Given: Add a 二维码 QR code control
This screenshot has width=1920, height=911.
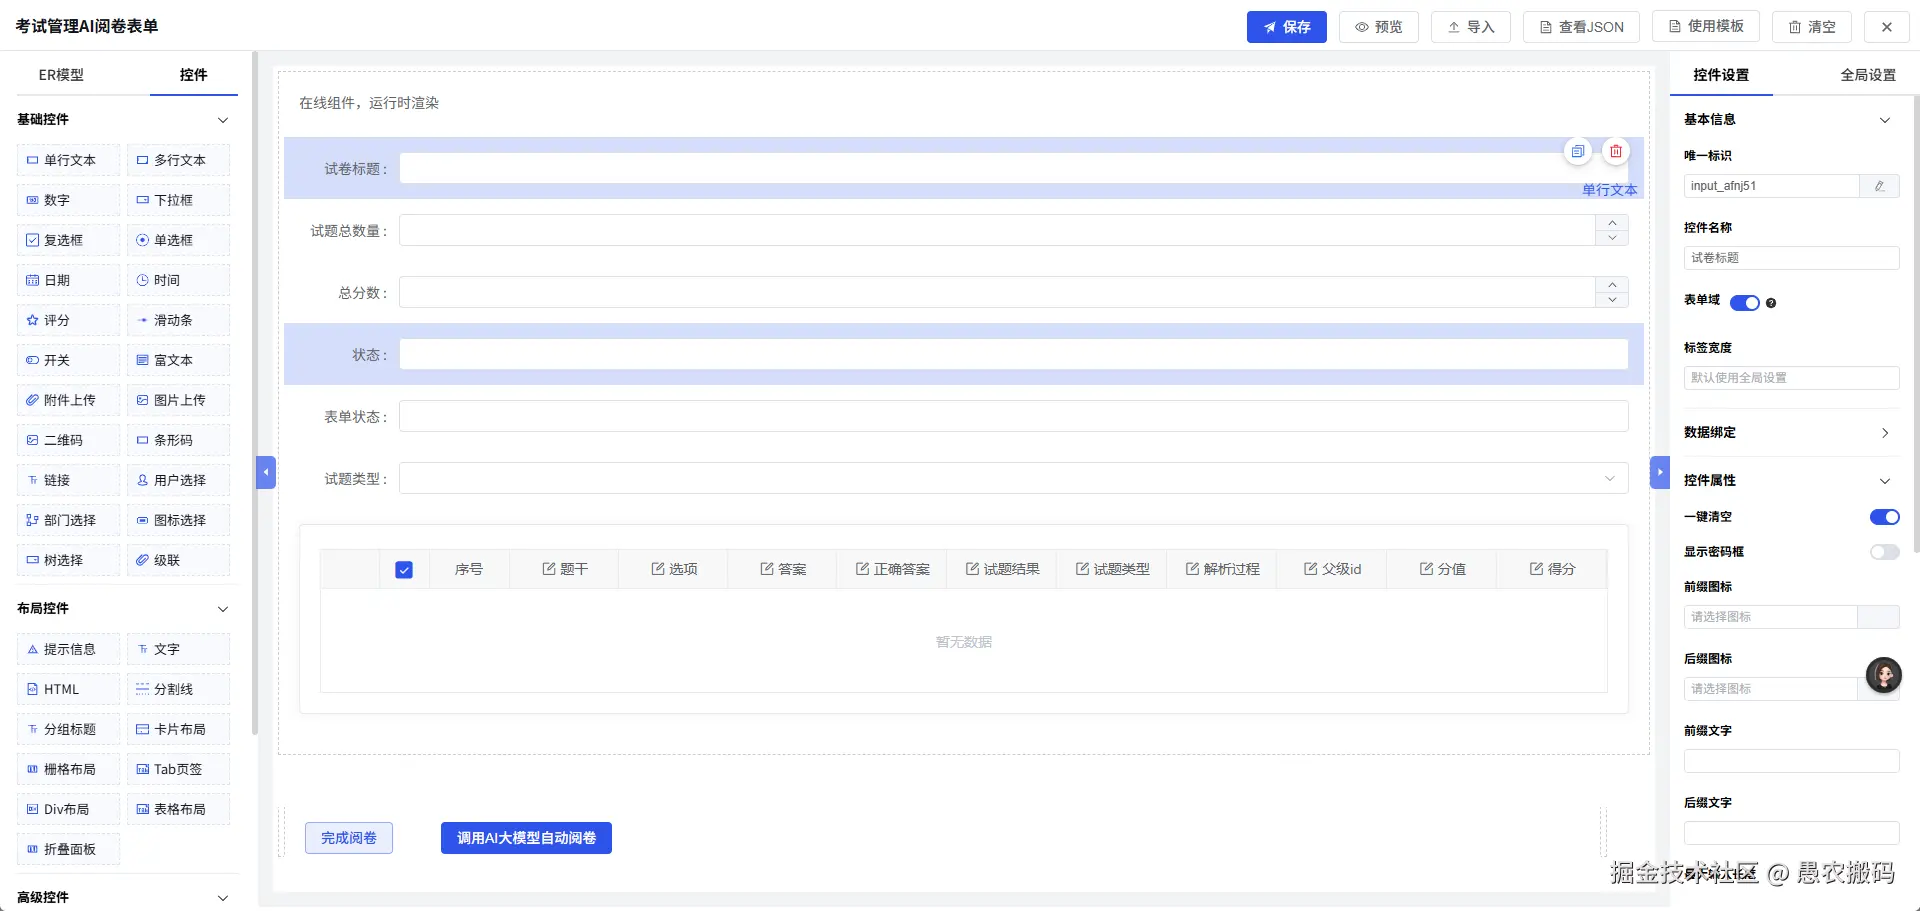Looking at the screenshot, I should (68, 440).
